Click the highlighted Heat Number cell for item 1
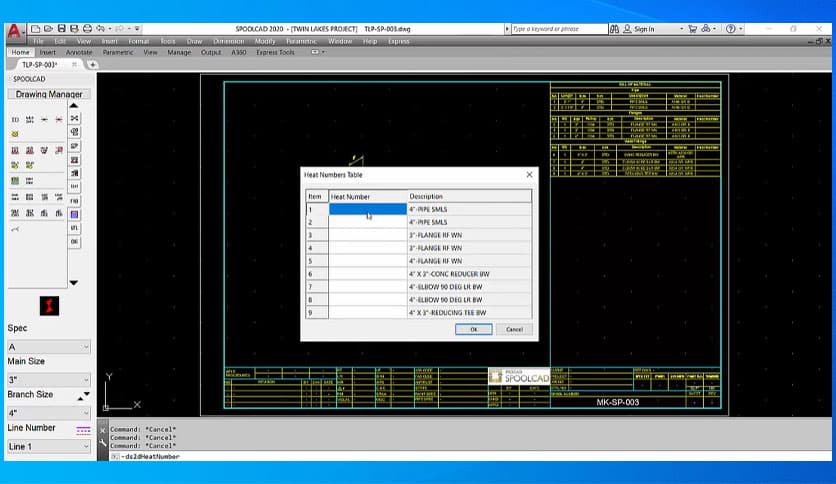Viewport: 836px width, 484px height. [367, 209]
